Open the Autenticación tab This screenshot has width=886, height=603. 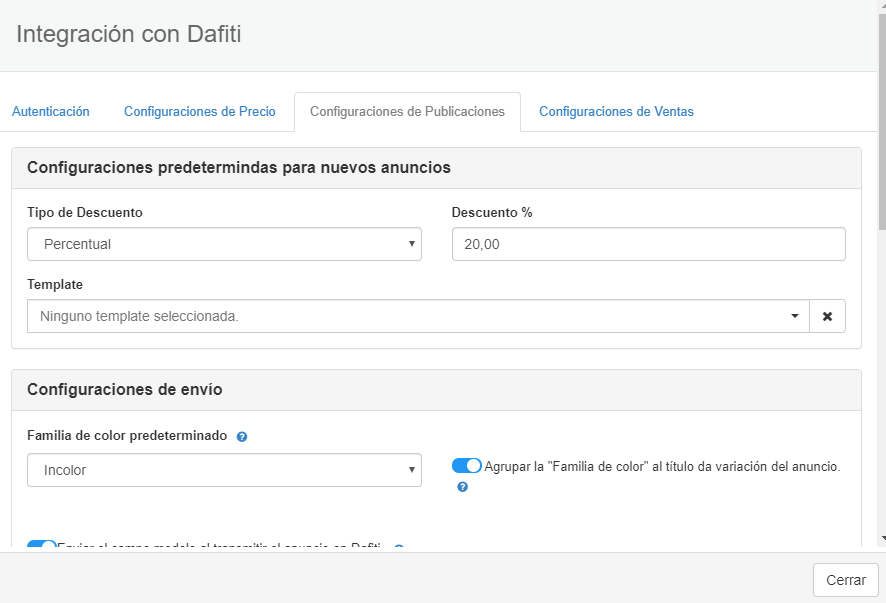[x=51, y=111]
